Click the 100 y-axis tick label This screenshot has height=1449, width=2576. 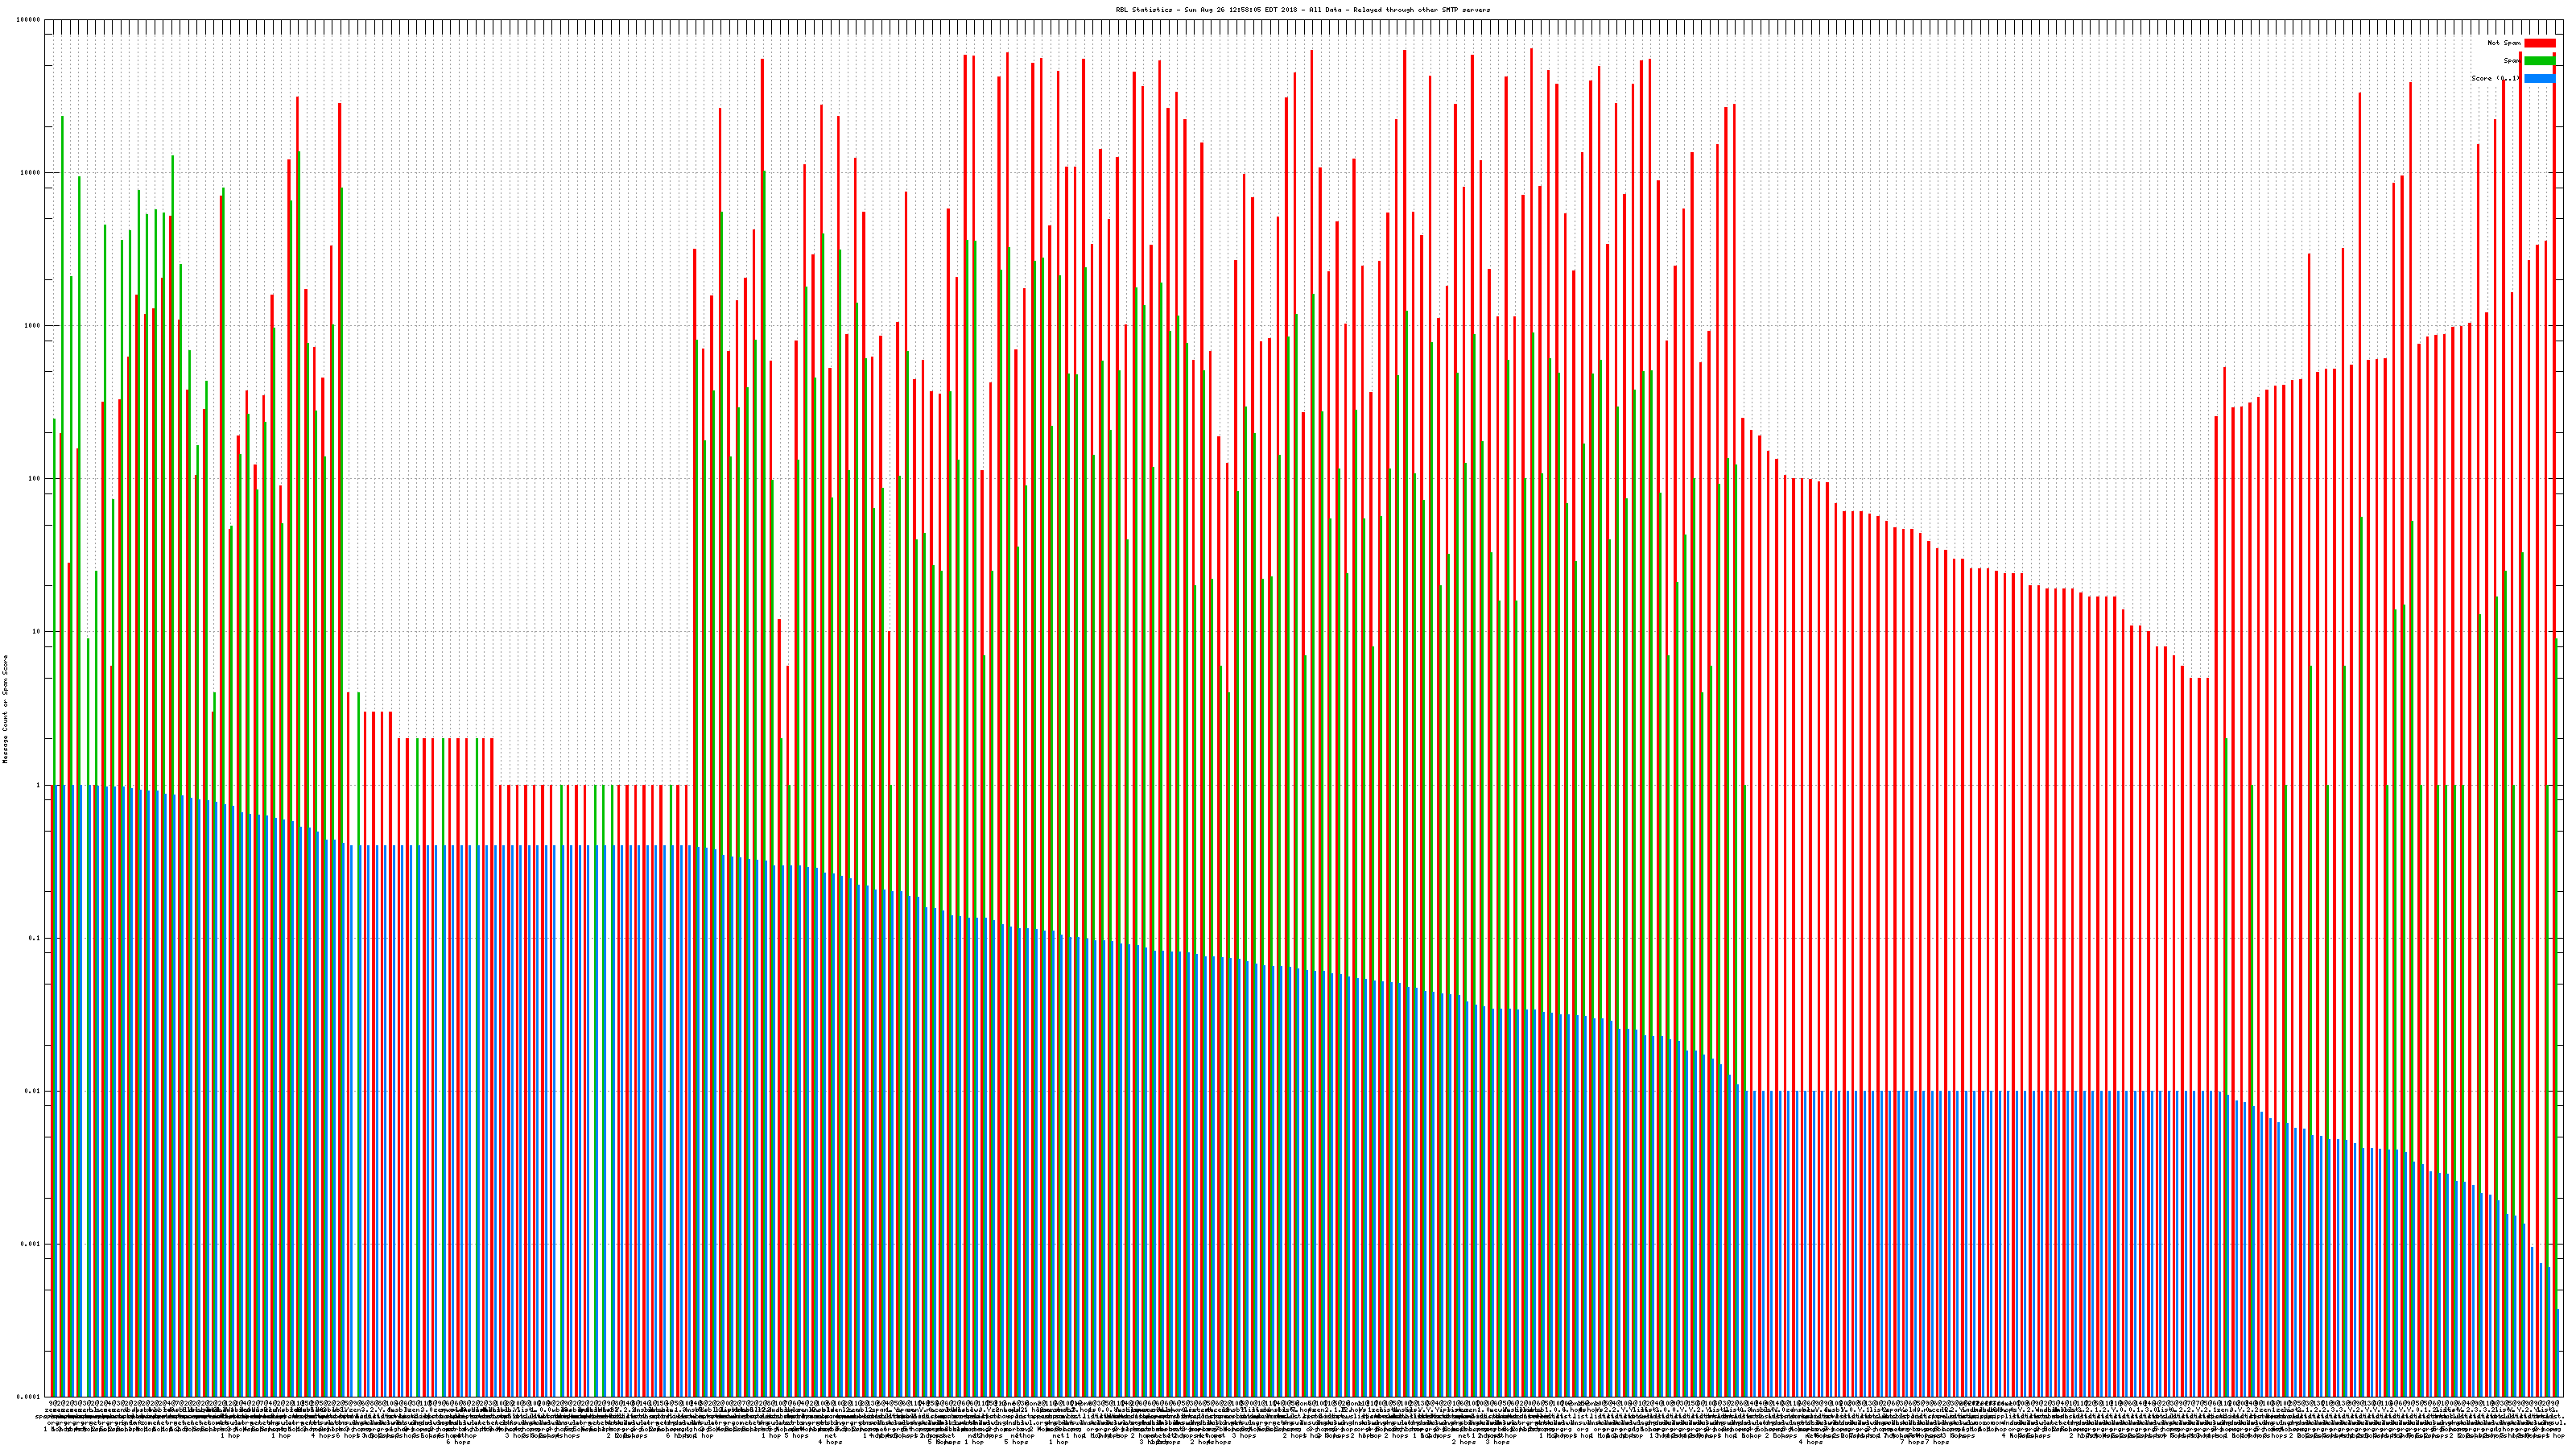tap(35, 479)
